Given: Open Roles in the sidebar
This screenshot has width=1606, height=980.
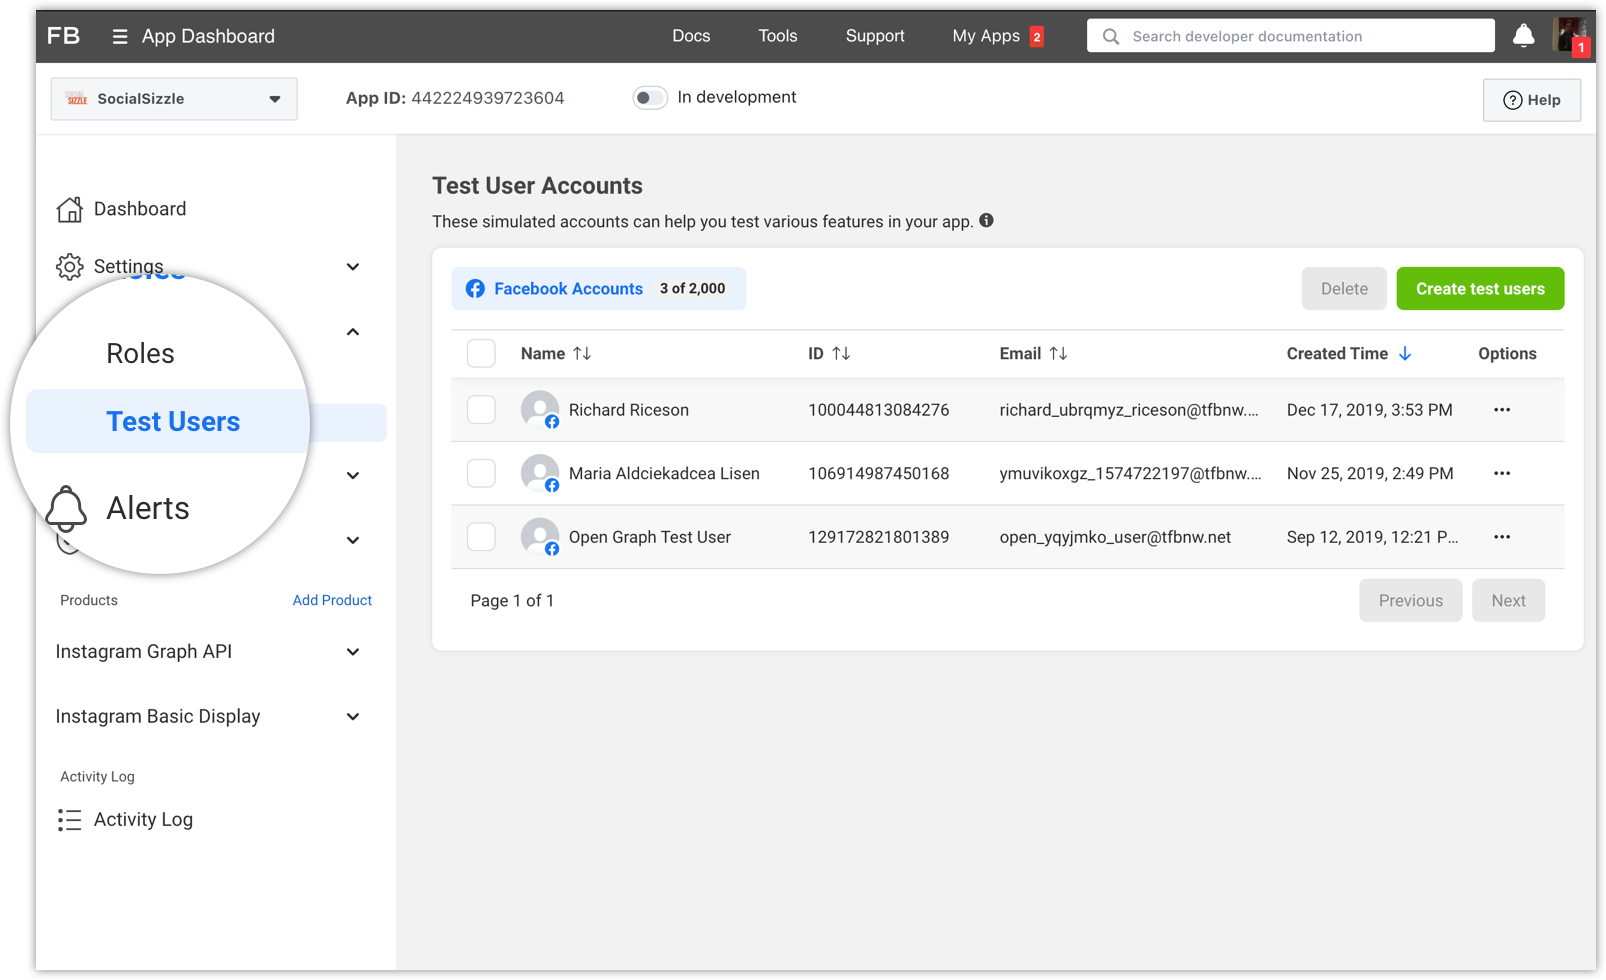Looking at the screenshot, I should 140,354.
